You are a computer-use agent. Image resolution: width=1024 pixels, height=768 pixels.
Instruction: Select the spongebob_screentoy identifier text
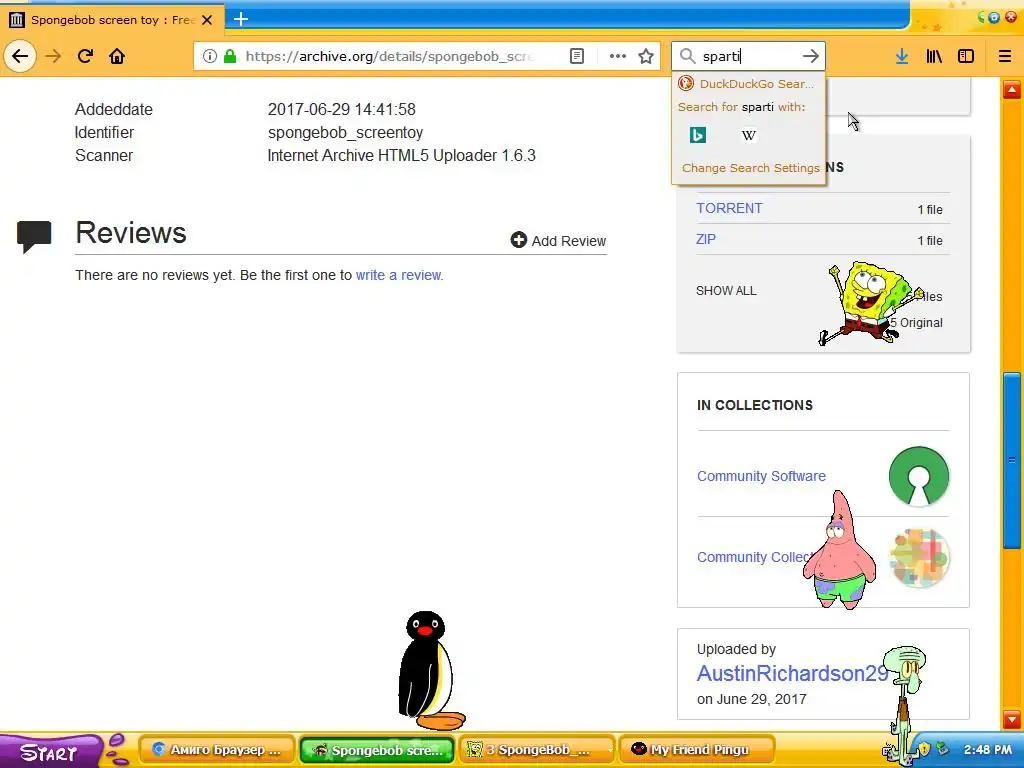click(x=345, y=133)
